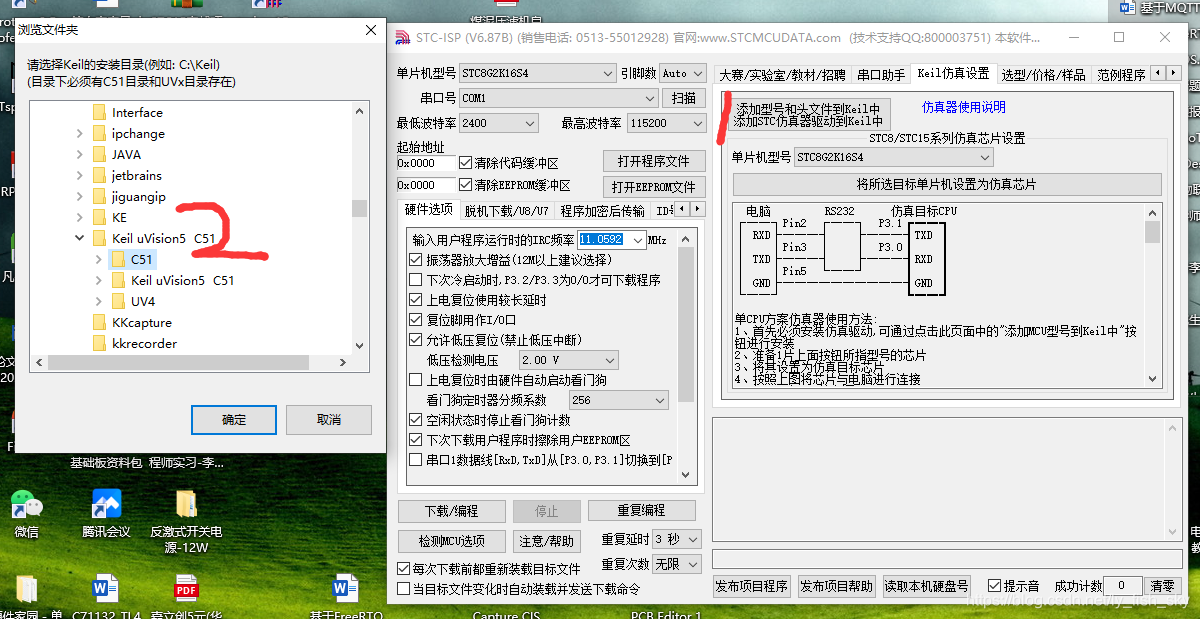Click the STC-ISP title bar app icon
1200x619 pixels.
click(403, 37)
